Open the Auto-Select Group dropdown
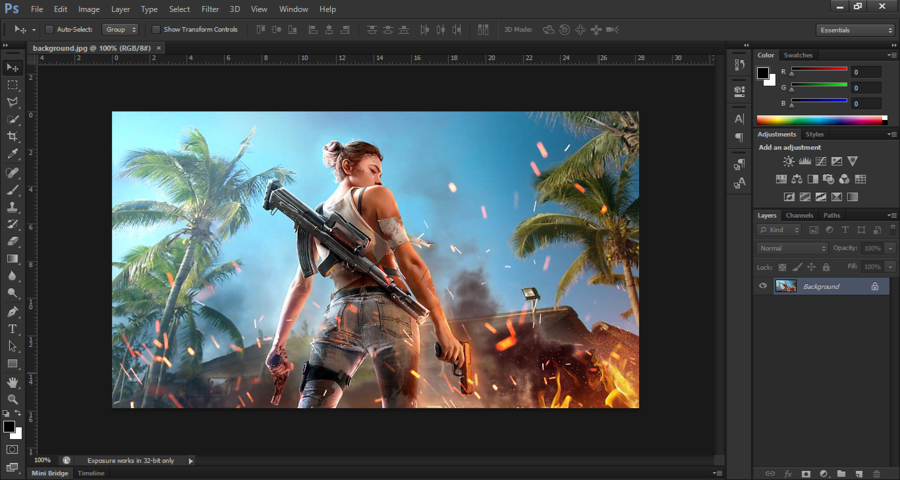Screen dimensions: 900x480 point(120,30)
